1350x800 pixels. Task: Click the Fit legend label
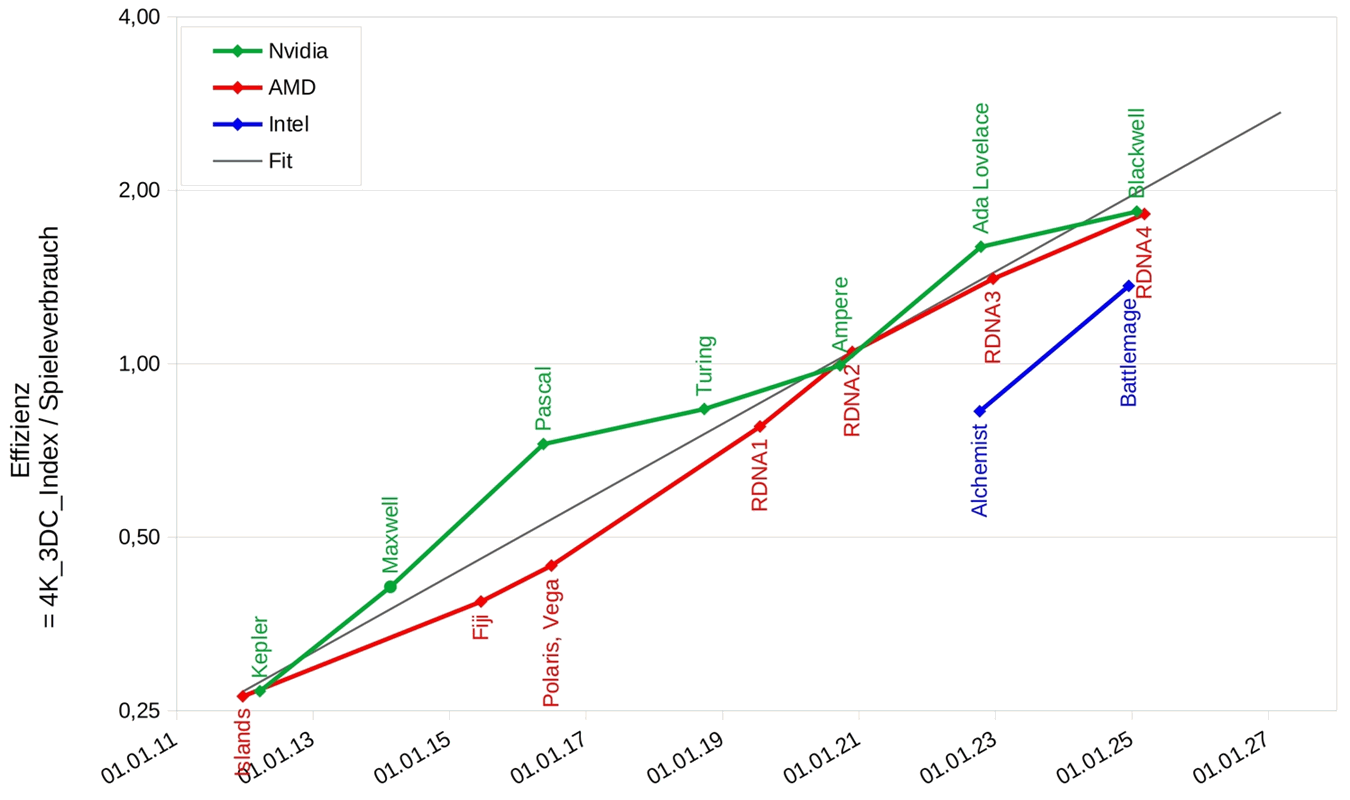(x=280, y=160)
